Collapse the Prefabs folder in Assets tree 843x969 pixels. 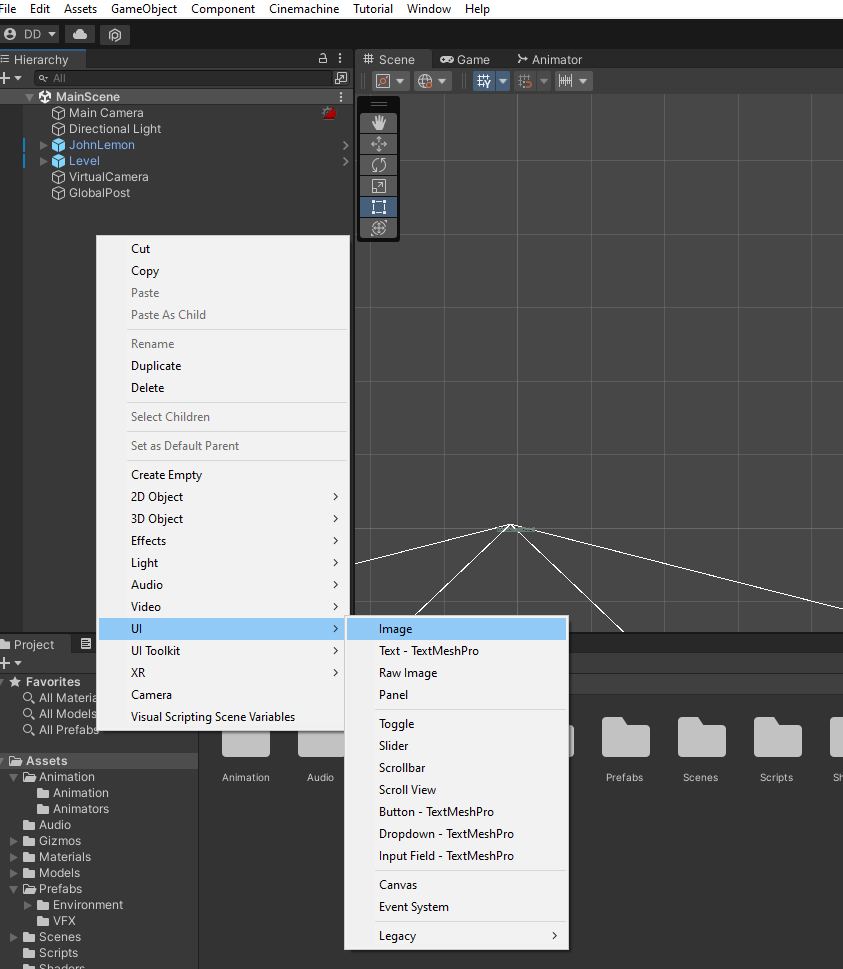pyautogui.click(x=14, y=889)
